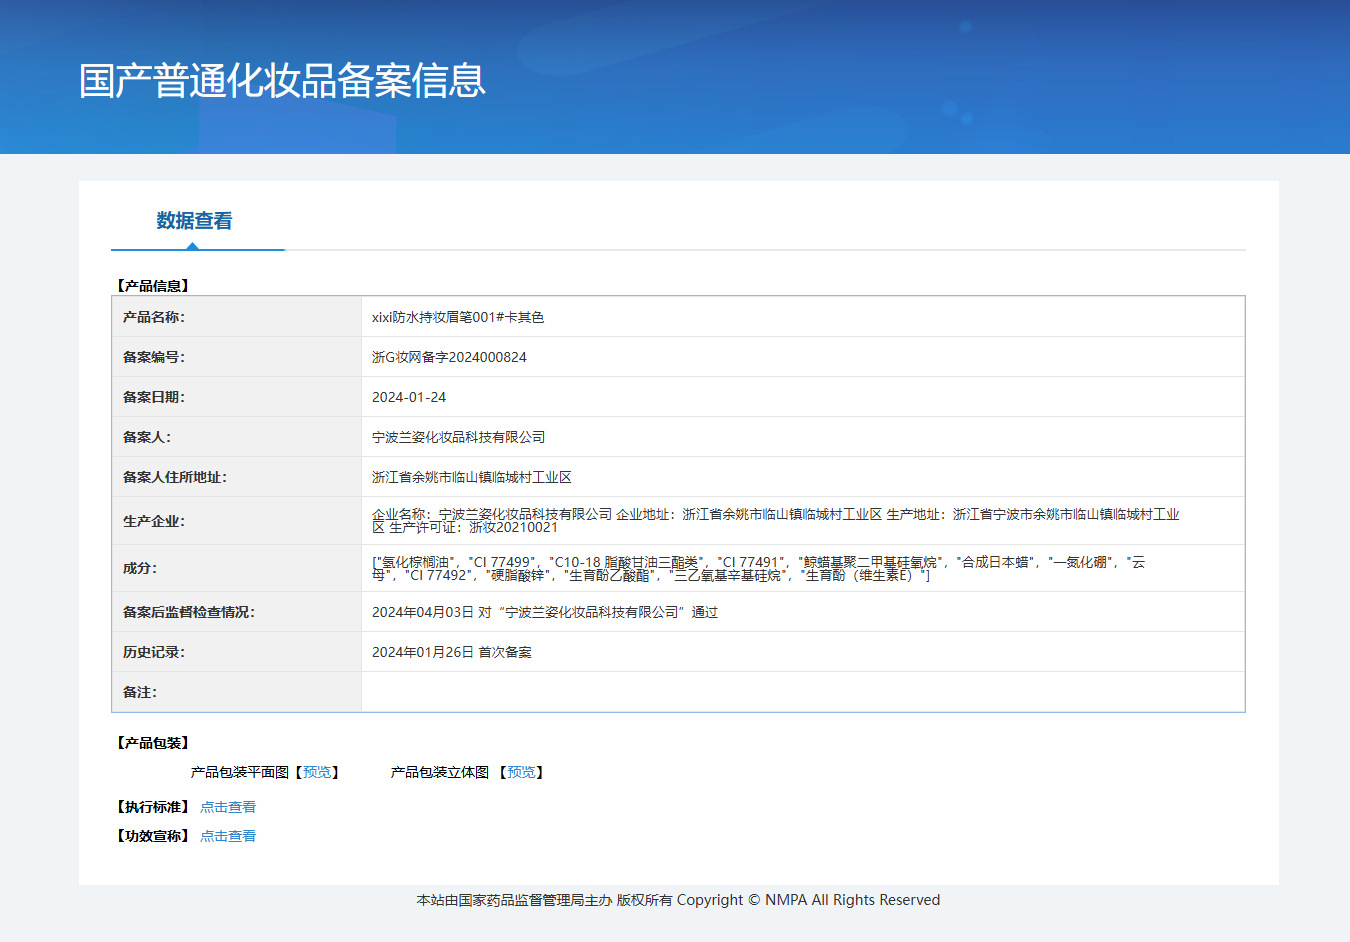The height and width of the screenshot is (942, 1350).
Task: Open 预览 link for 产品包装立体图
Action: click(x=521, y=772)
